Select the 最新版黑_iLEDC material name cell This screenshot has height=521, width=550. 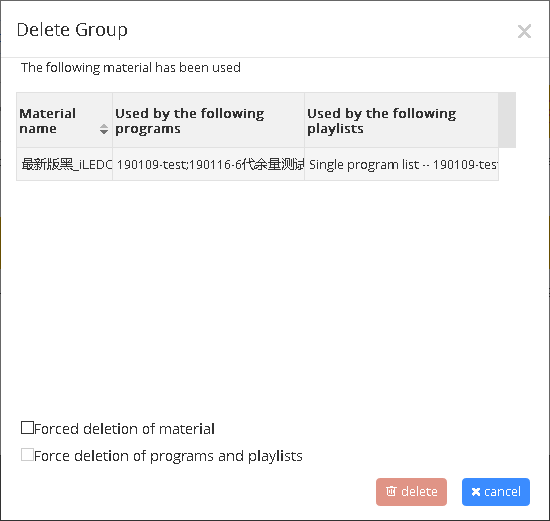coord(65,164)
